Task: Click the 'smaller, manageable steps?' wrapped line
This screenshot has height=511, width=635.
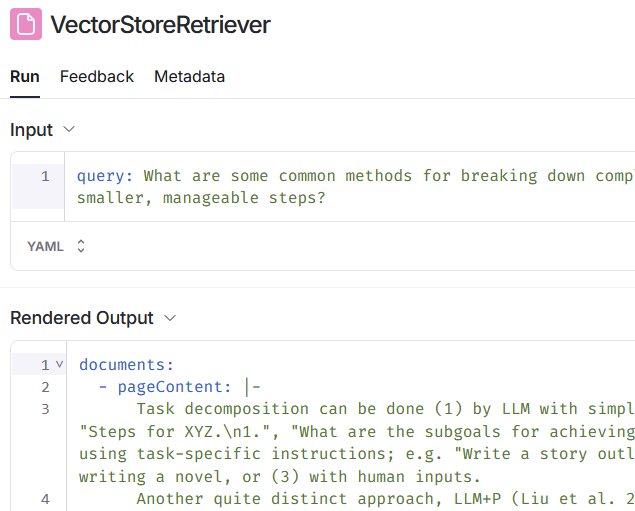Action: pos(202,198)
